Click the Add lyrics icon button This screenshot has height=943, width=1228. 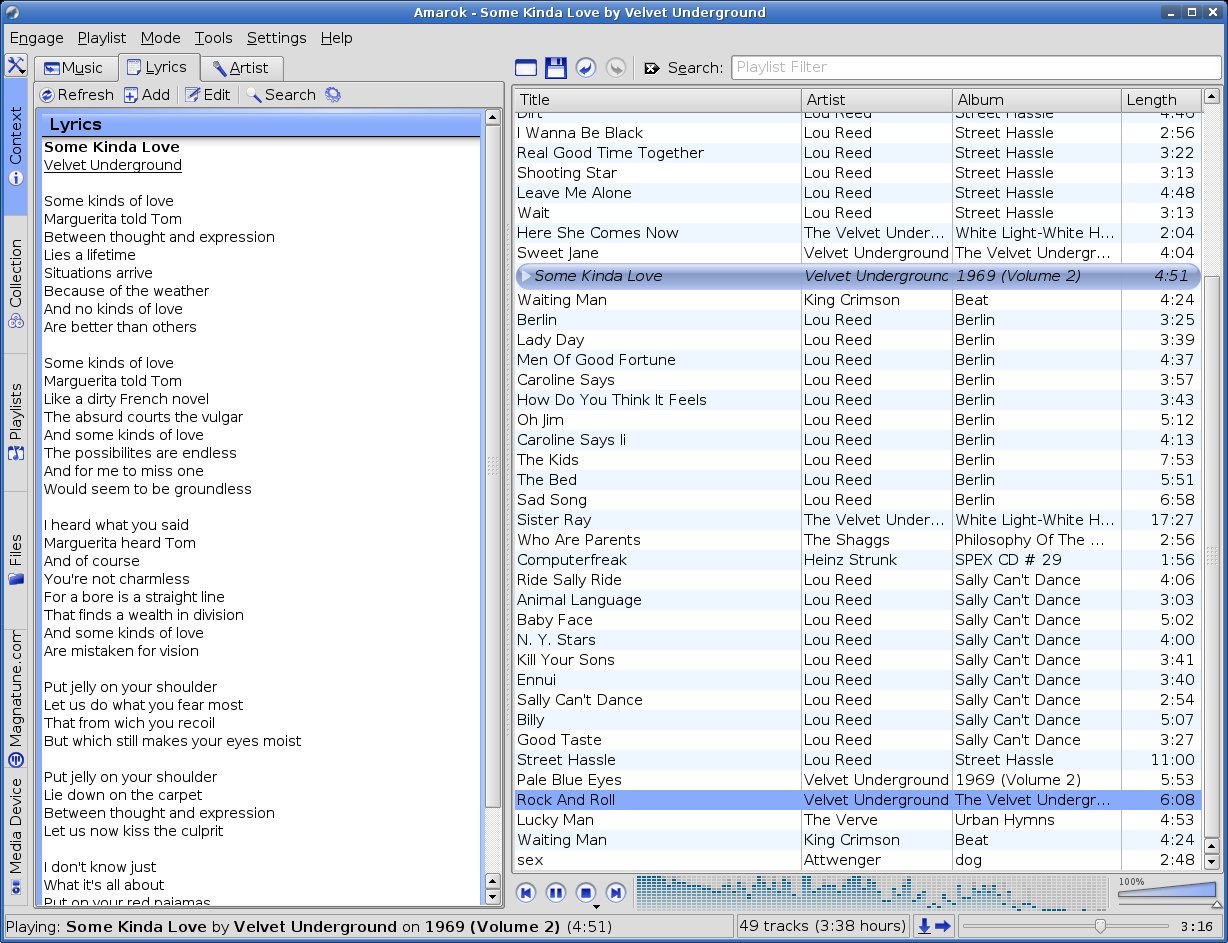(x=147, y=95)
